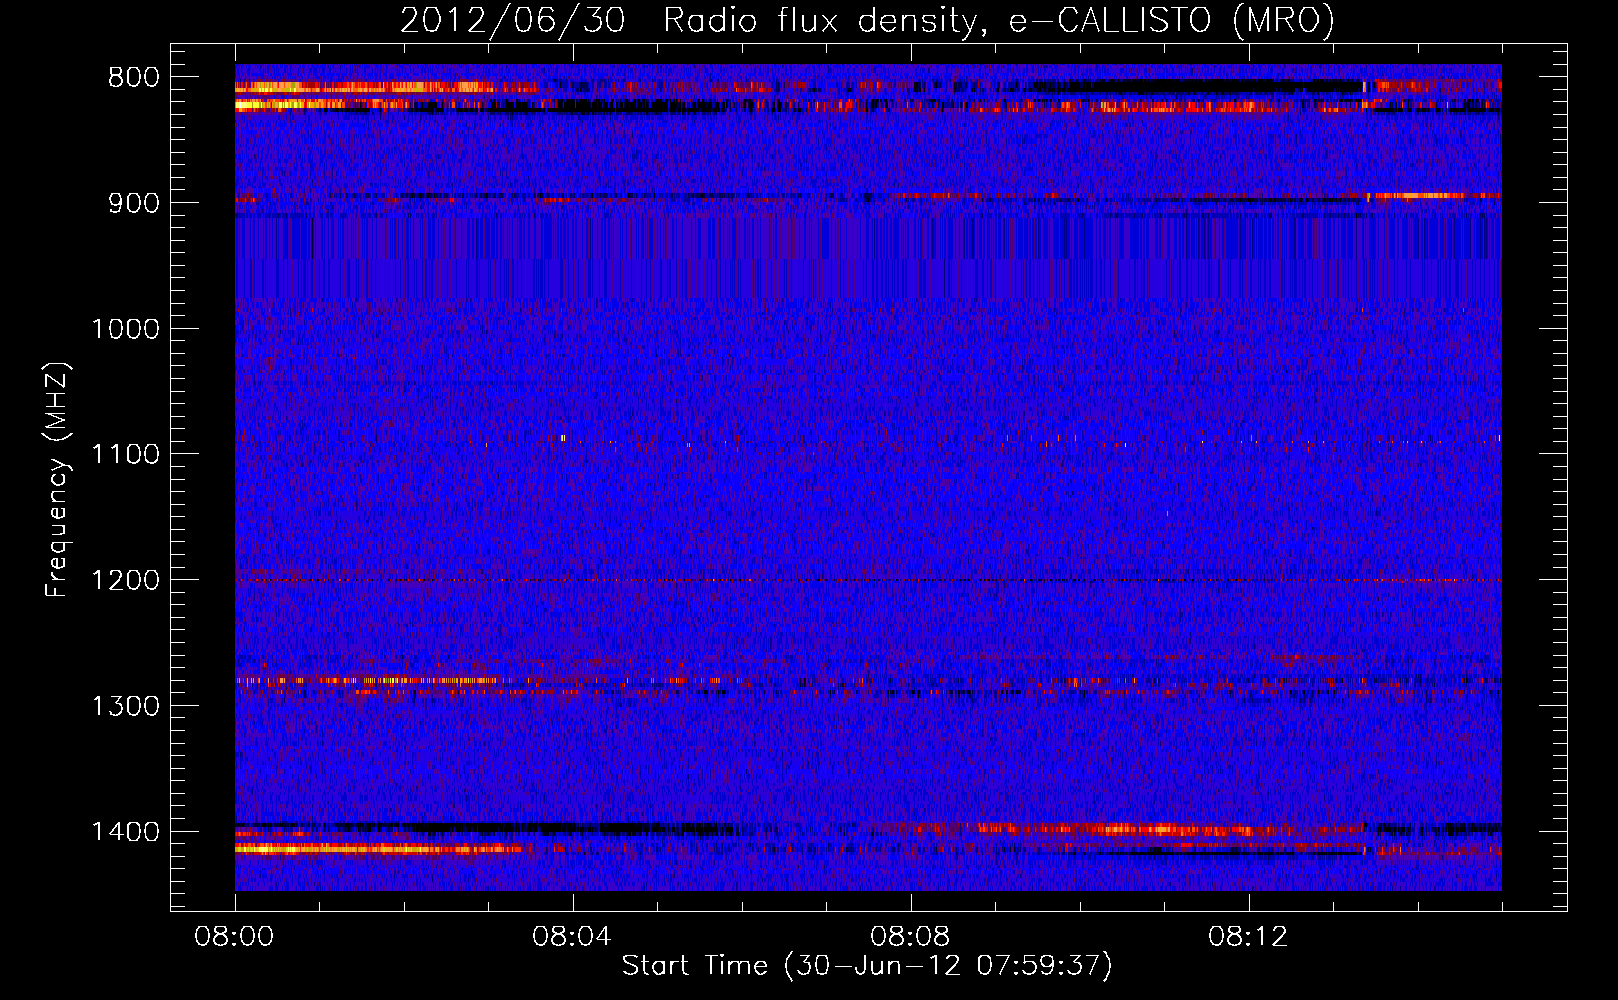Viewport: 1618px width, 1000px height.
Task: Select the '1200' frequency tick label
Action: tap(125, 581)
